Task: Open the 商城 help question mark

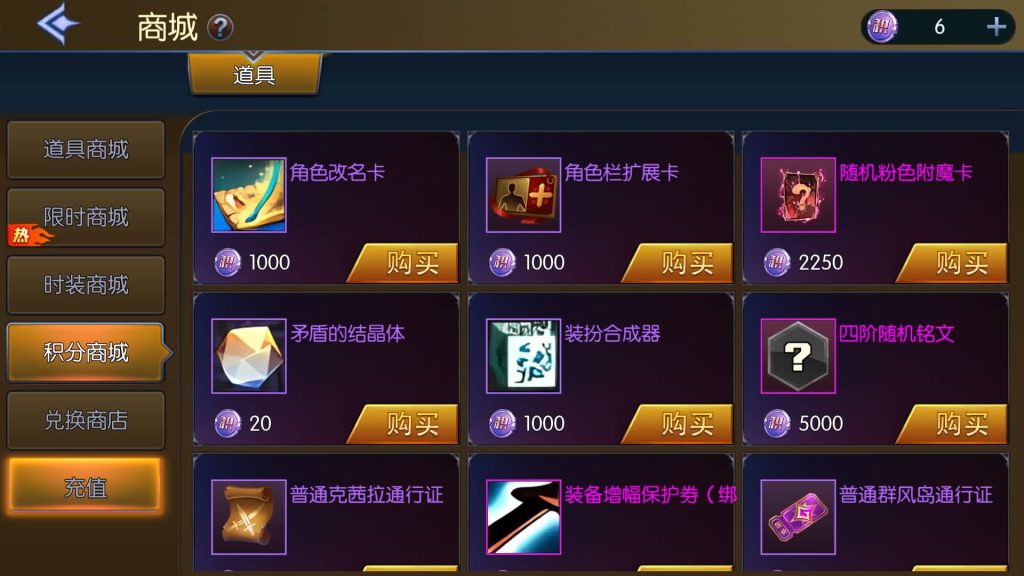Action: (x=220, y=27)
